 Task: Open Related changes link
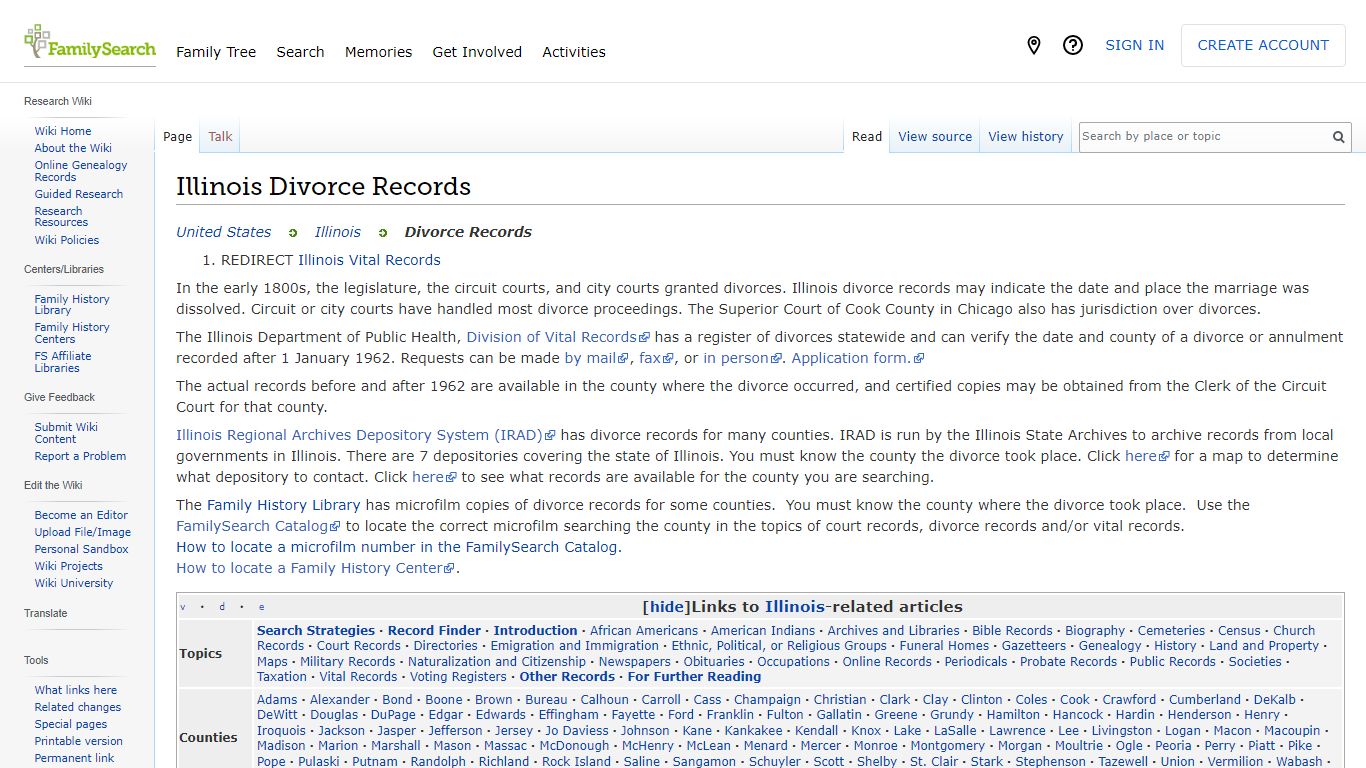(x=78, y=707)
